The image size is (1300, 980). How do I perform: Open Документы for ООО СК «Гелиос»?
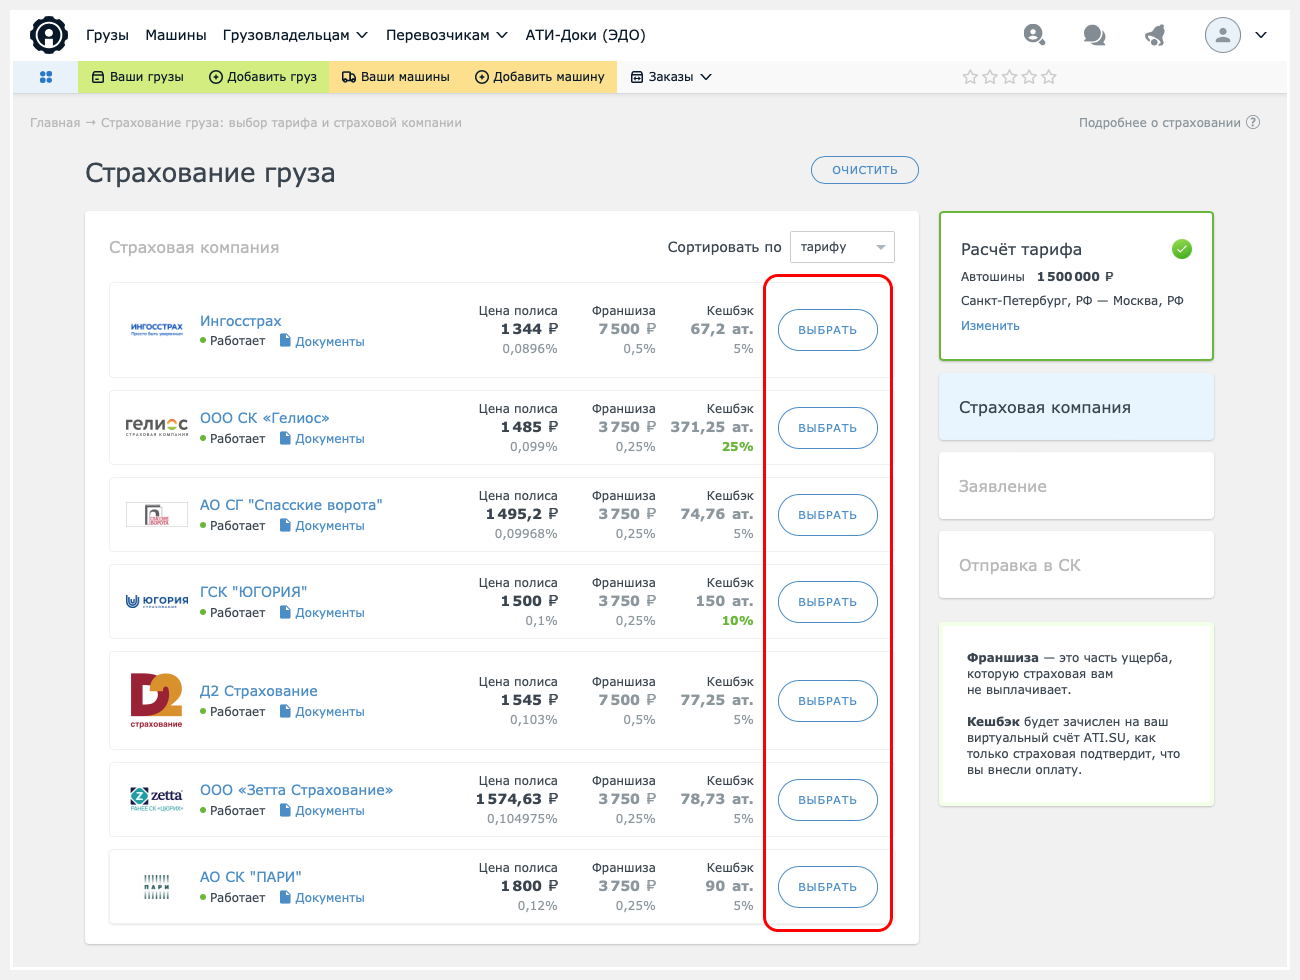click(x=321, y=438)
